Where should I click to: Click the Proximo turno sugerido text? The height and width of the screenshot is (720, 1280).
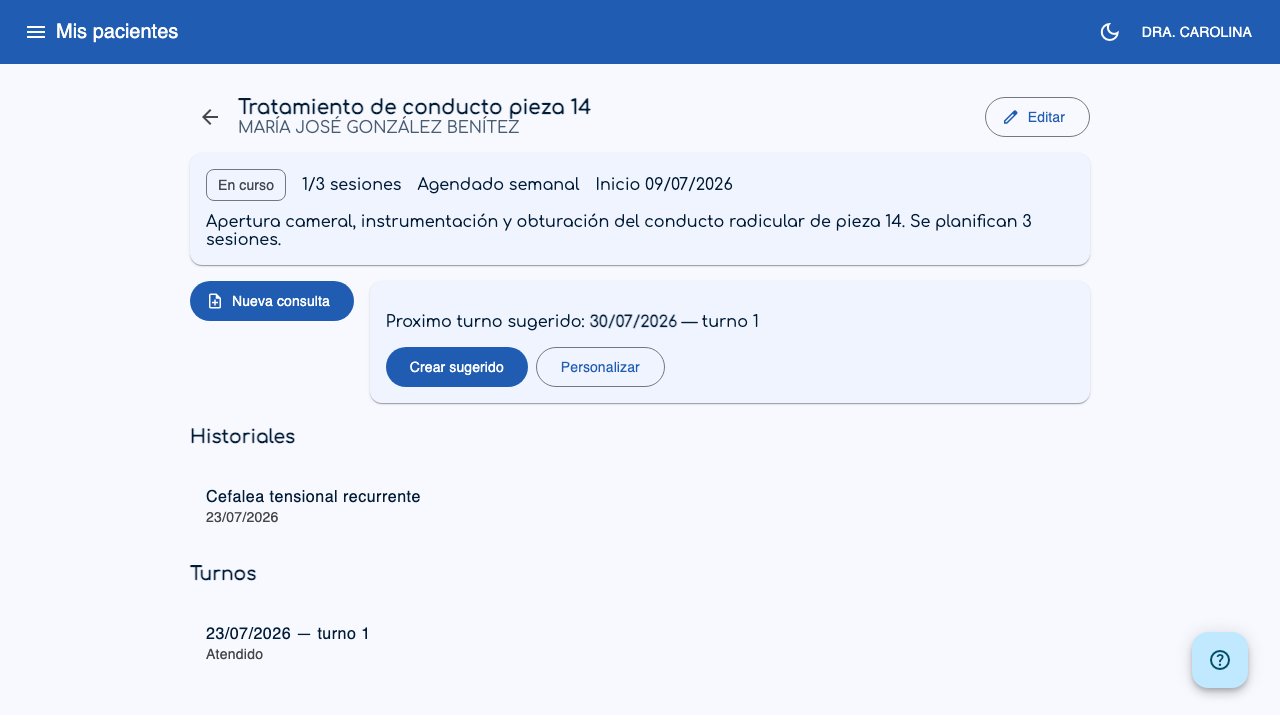click(x=572, y=321)
